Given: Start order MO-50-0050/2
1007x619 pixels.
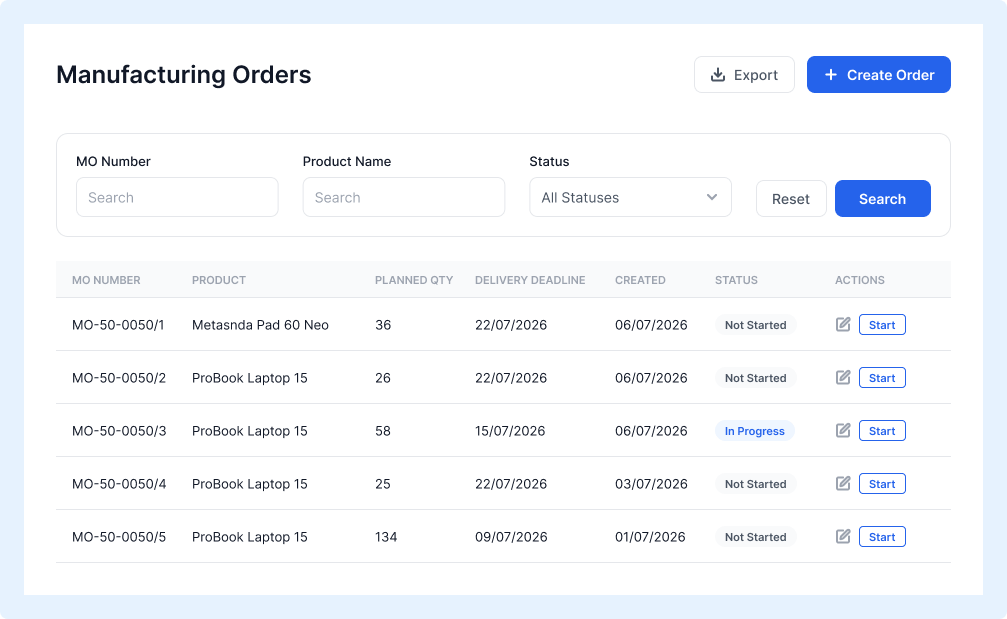Looking at the screenshot, I should tap(882, 378).
